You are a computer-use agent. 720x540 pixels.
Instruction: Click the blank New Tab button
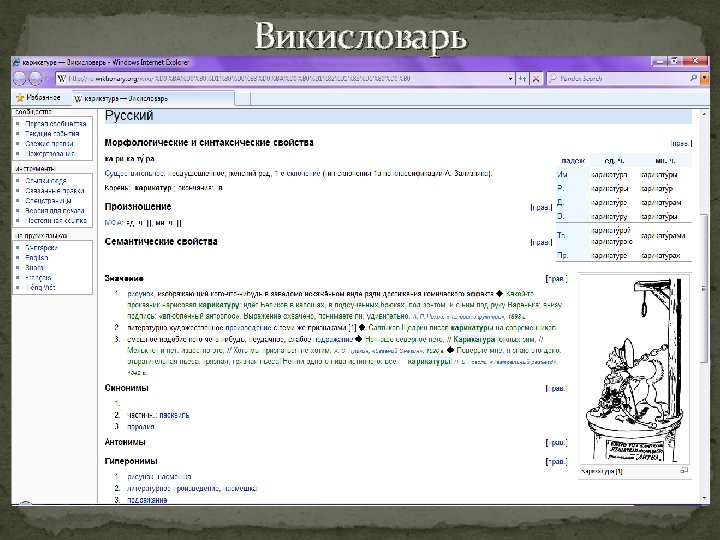pyautogui.click(x=242, y=98)
